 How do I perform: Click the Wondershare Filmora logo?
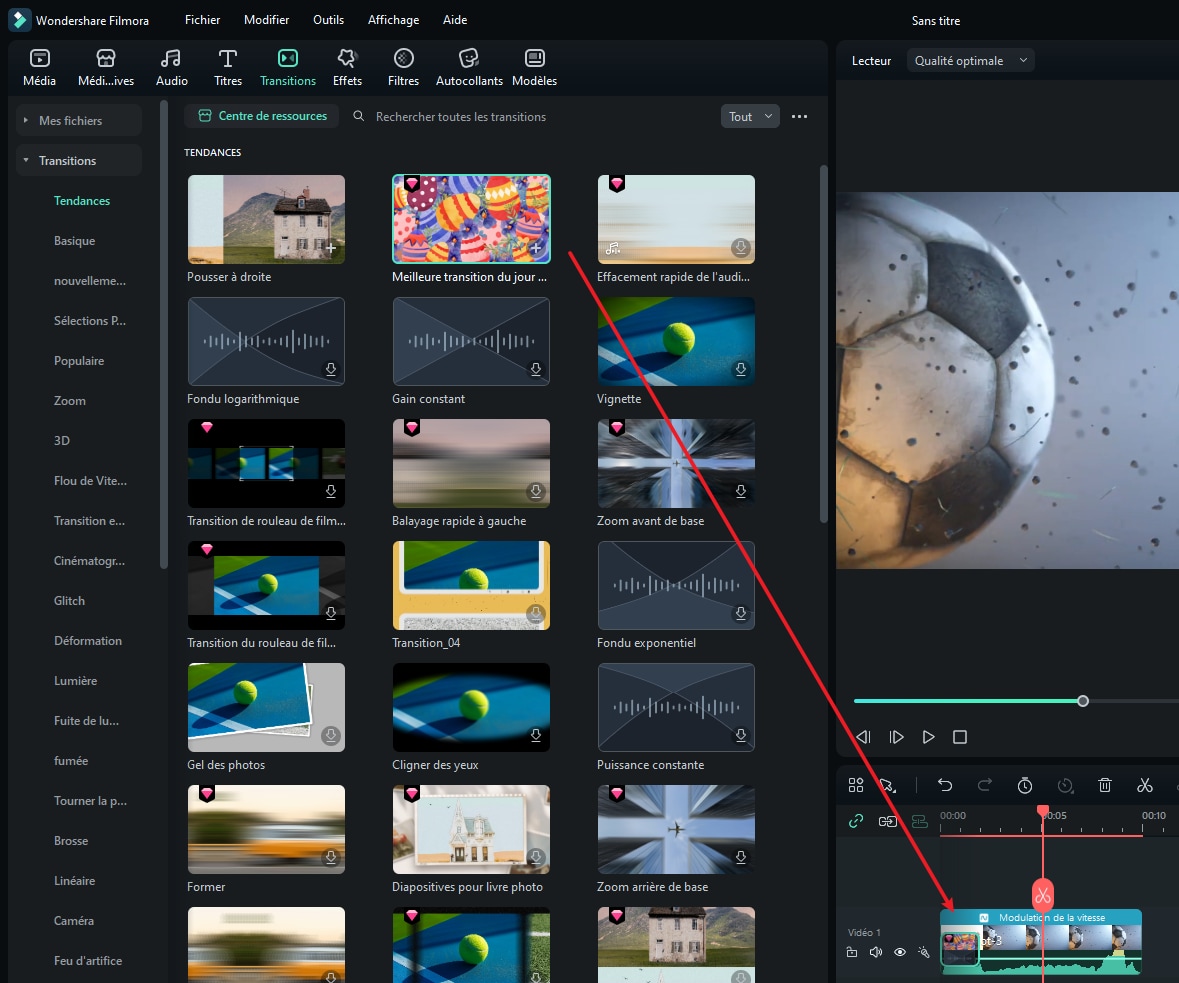click(x=20, y=20)
